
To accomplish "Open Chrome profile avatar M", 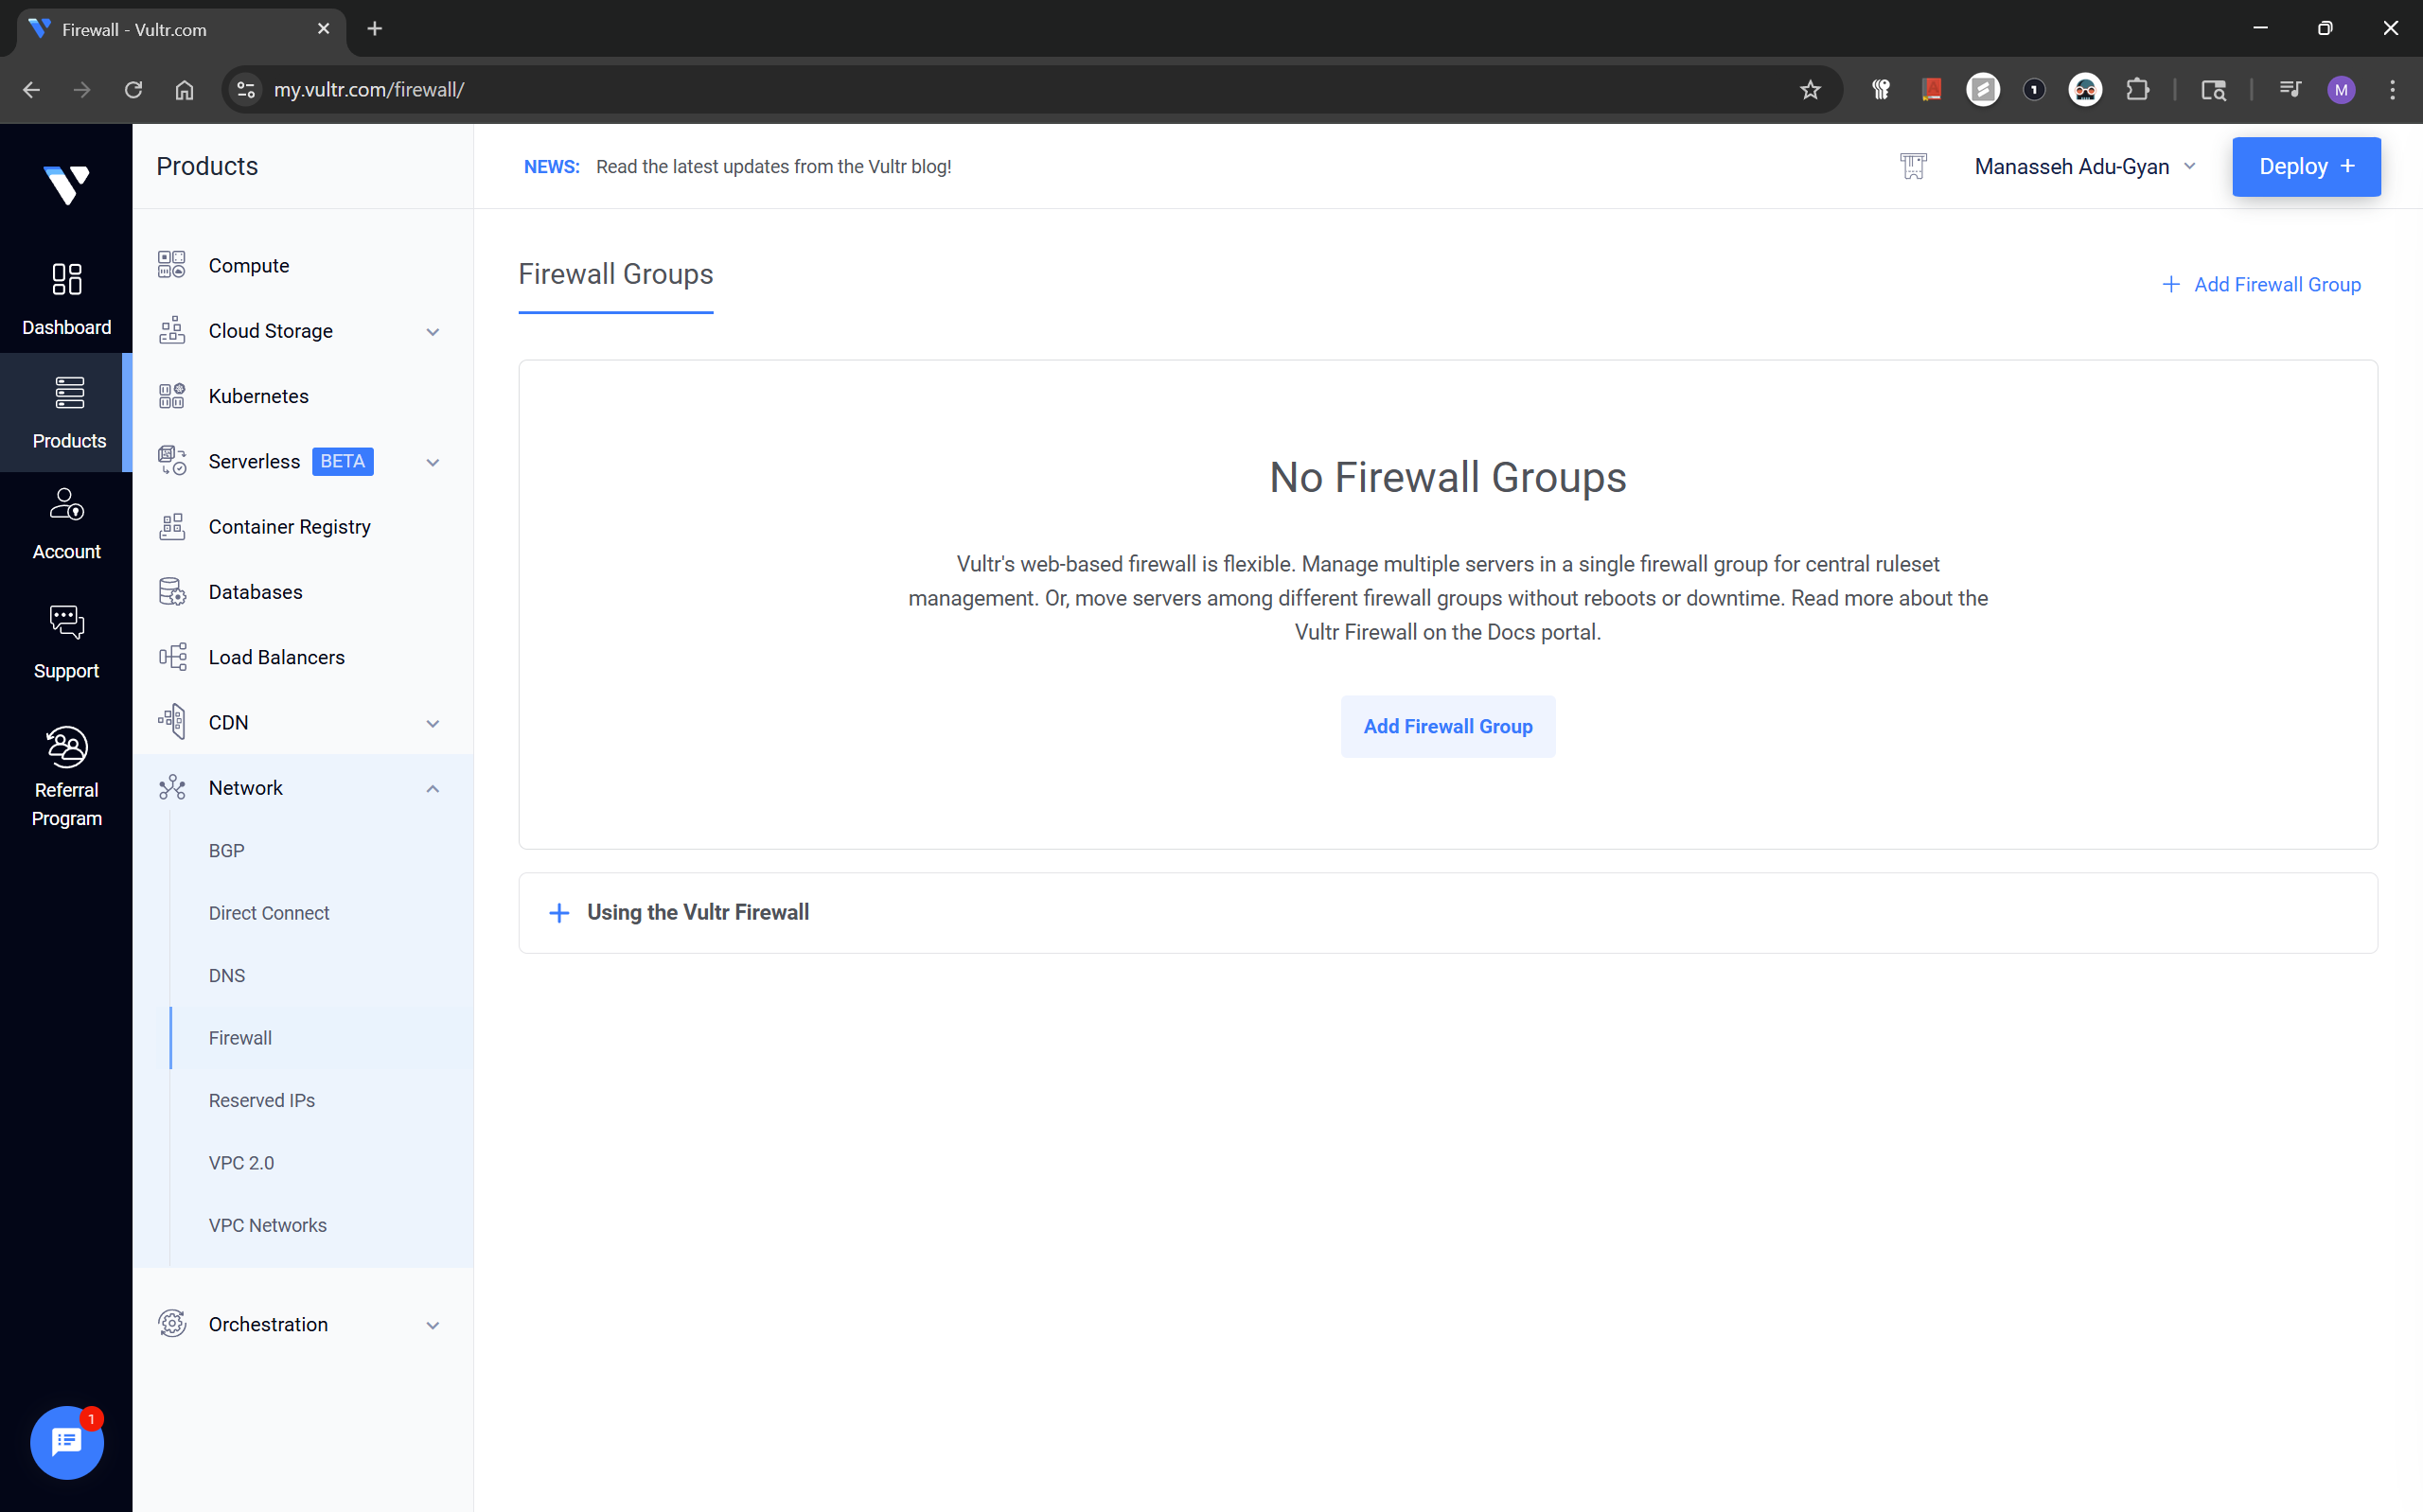I will point(2341,90).
